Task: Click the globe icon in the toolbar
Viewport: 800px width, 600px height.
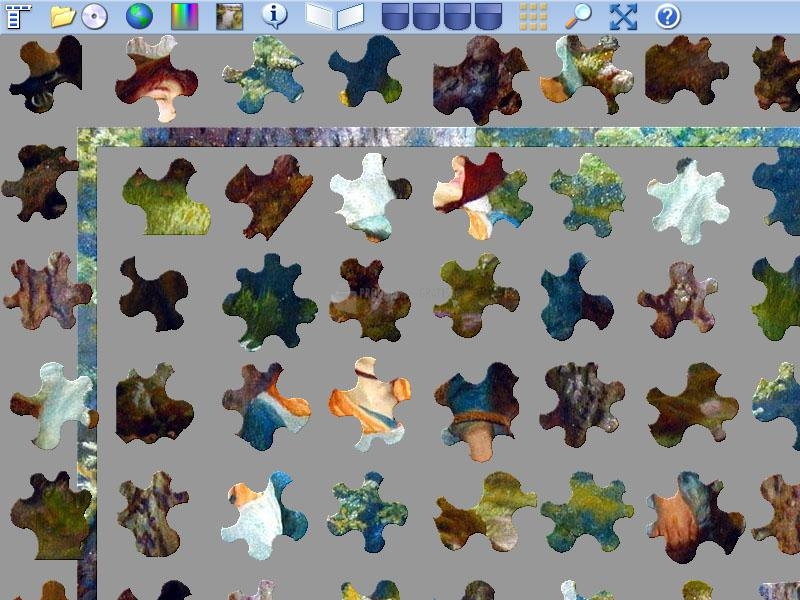Action: point(139,16)
